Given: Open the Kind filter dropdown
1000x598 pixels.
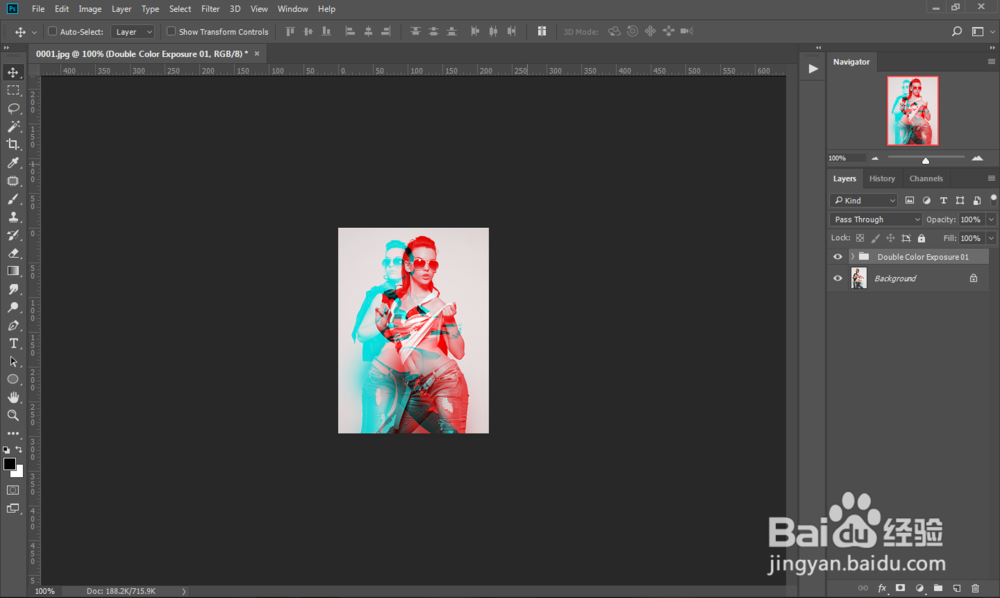Looking at the screenshot, I should tap(864, 200).
